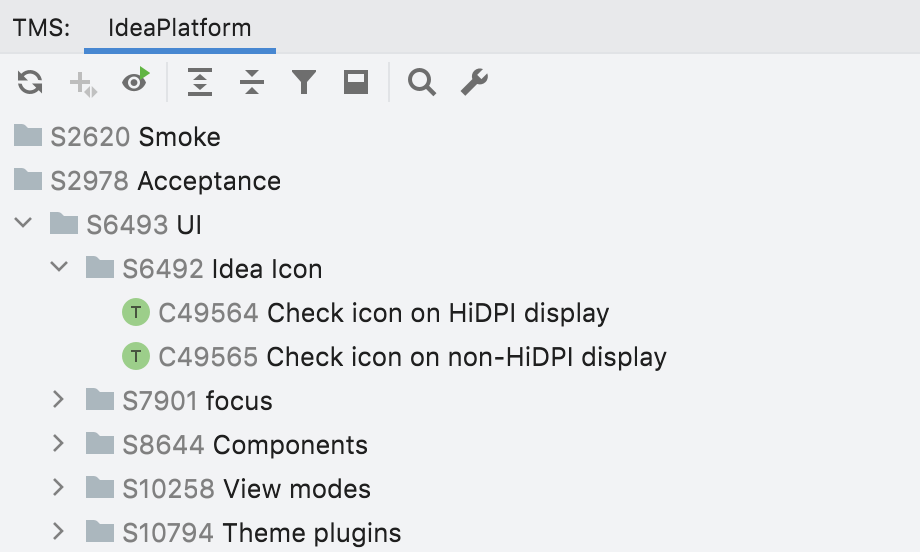Click the Refresh icon in TMS toolbar

pos(30,82)
